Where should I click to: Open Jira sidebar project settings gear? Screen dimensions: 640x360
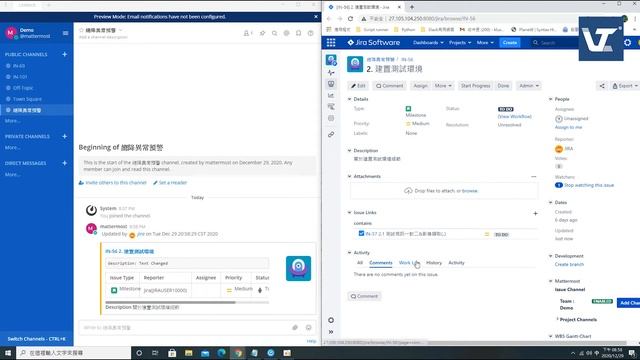331,320
